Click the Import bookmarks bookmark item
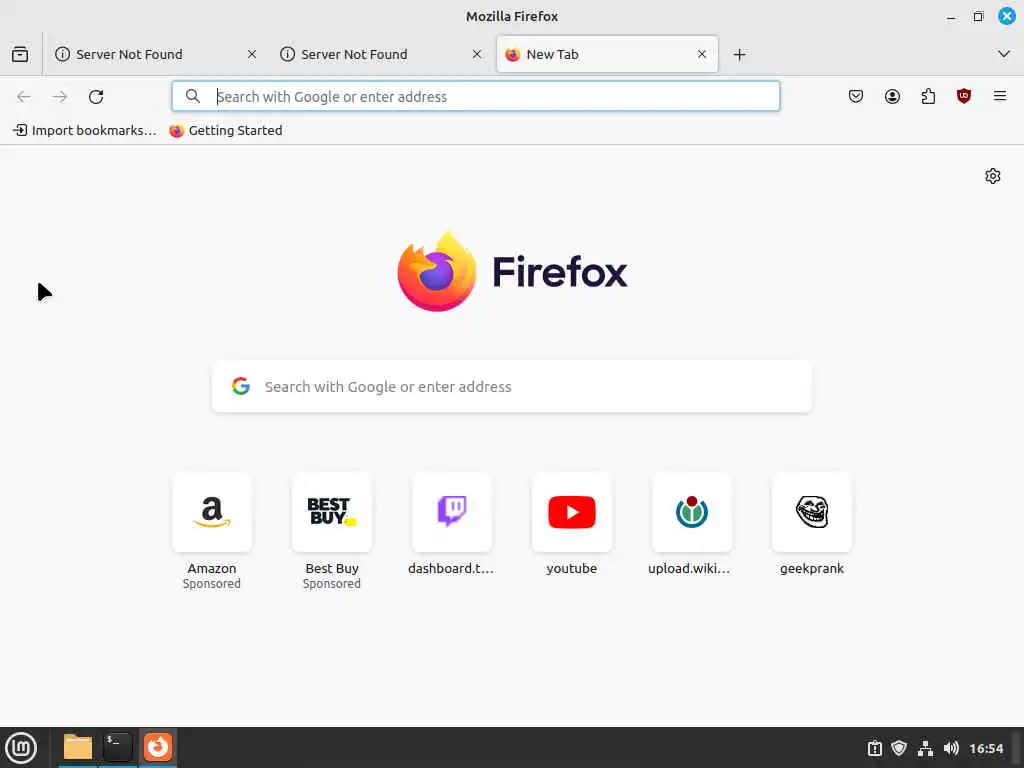Image resolution: width=1024 pixels, height=768 pixels. pos(85,131)
